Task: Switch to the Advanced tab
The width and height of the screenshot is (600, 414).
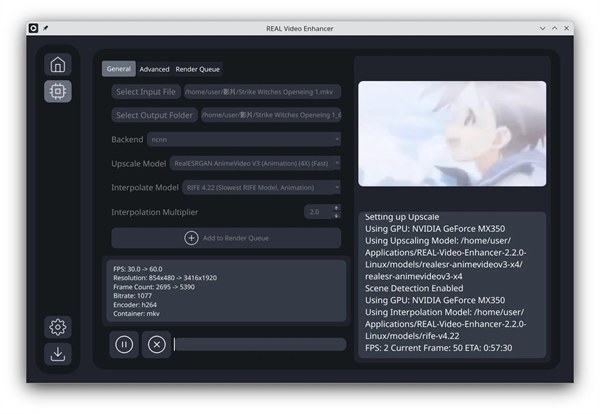Action: point(154,69)
